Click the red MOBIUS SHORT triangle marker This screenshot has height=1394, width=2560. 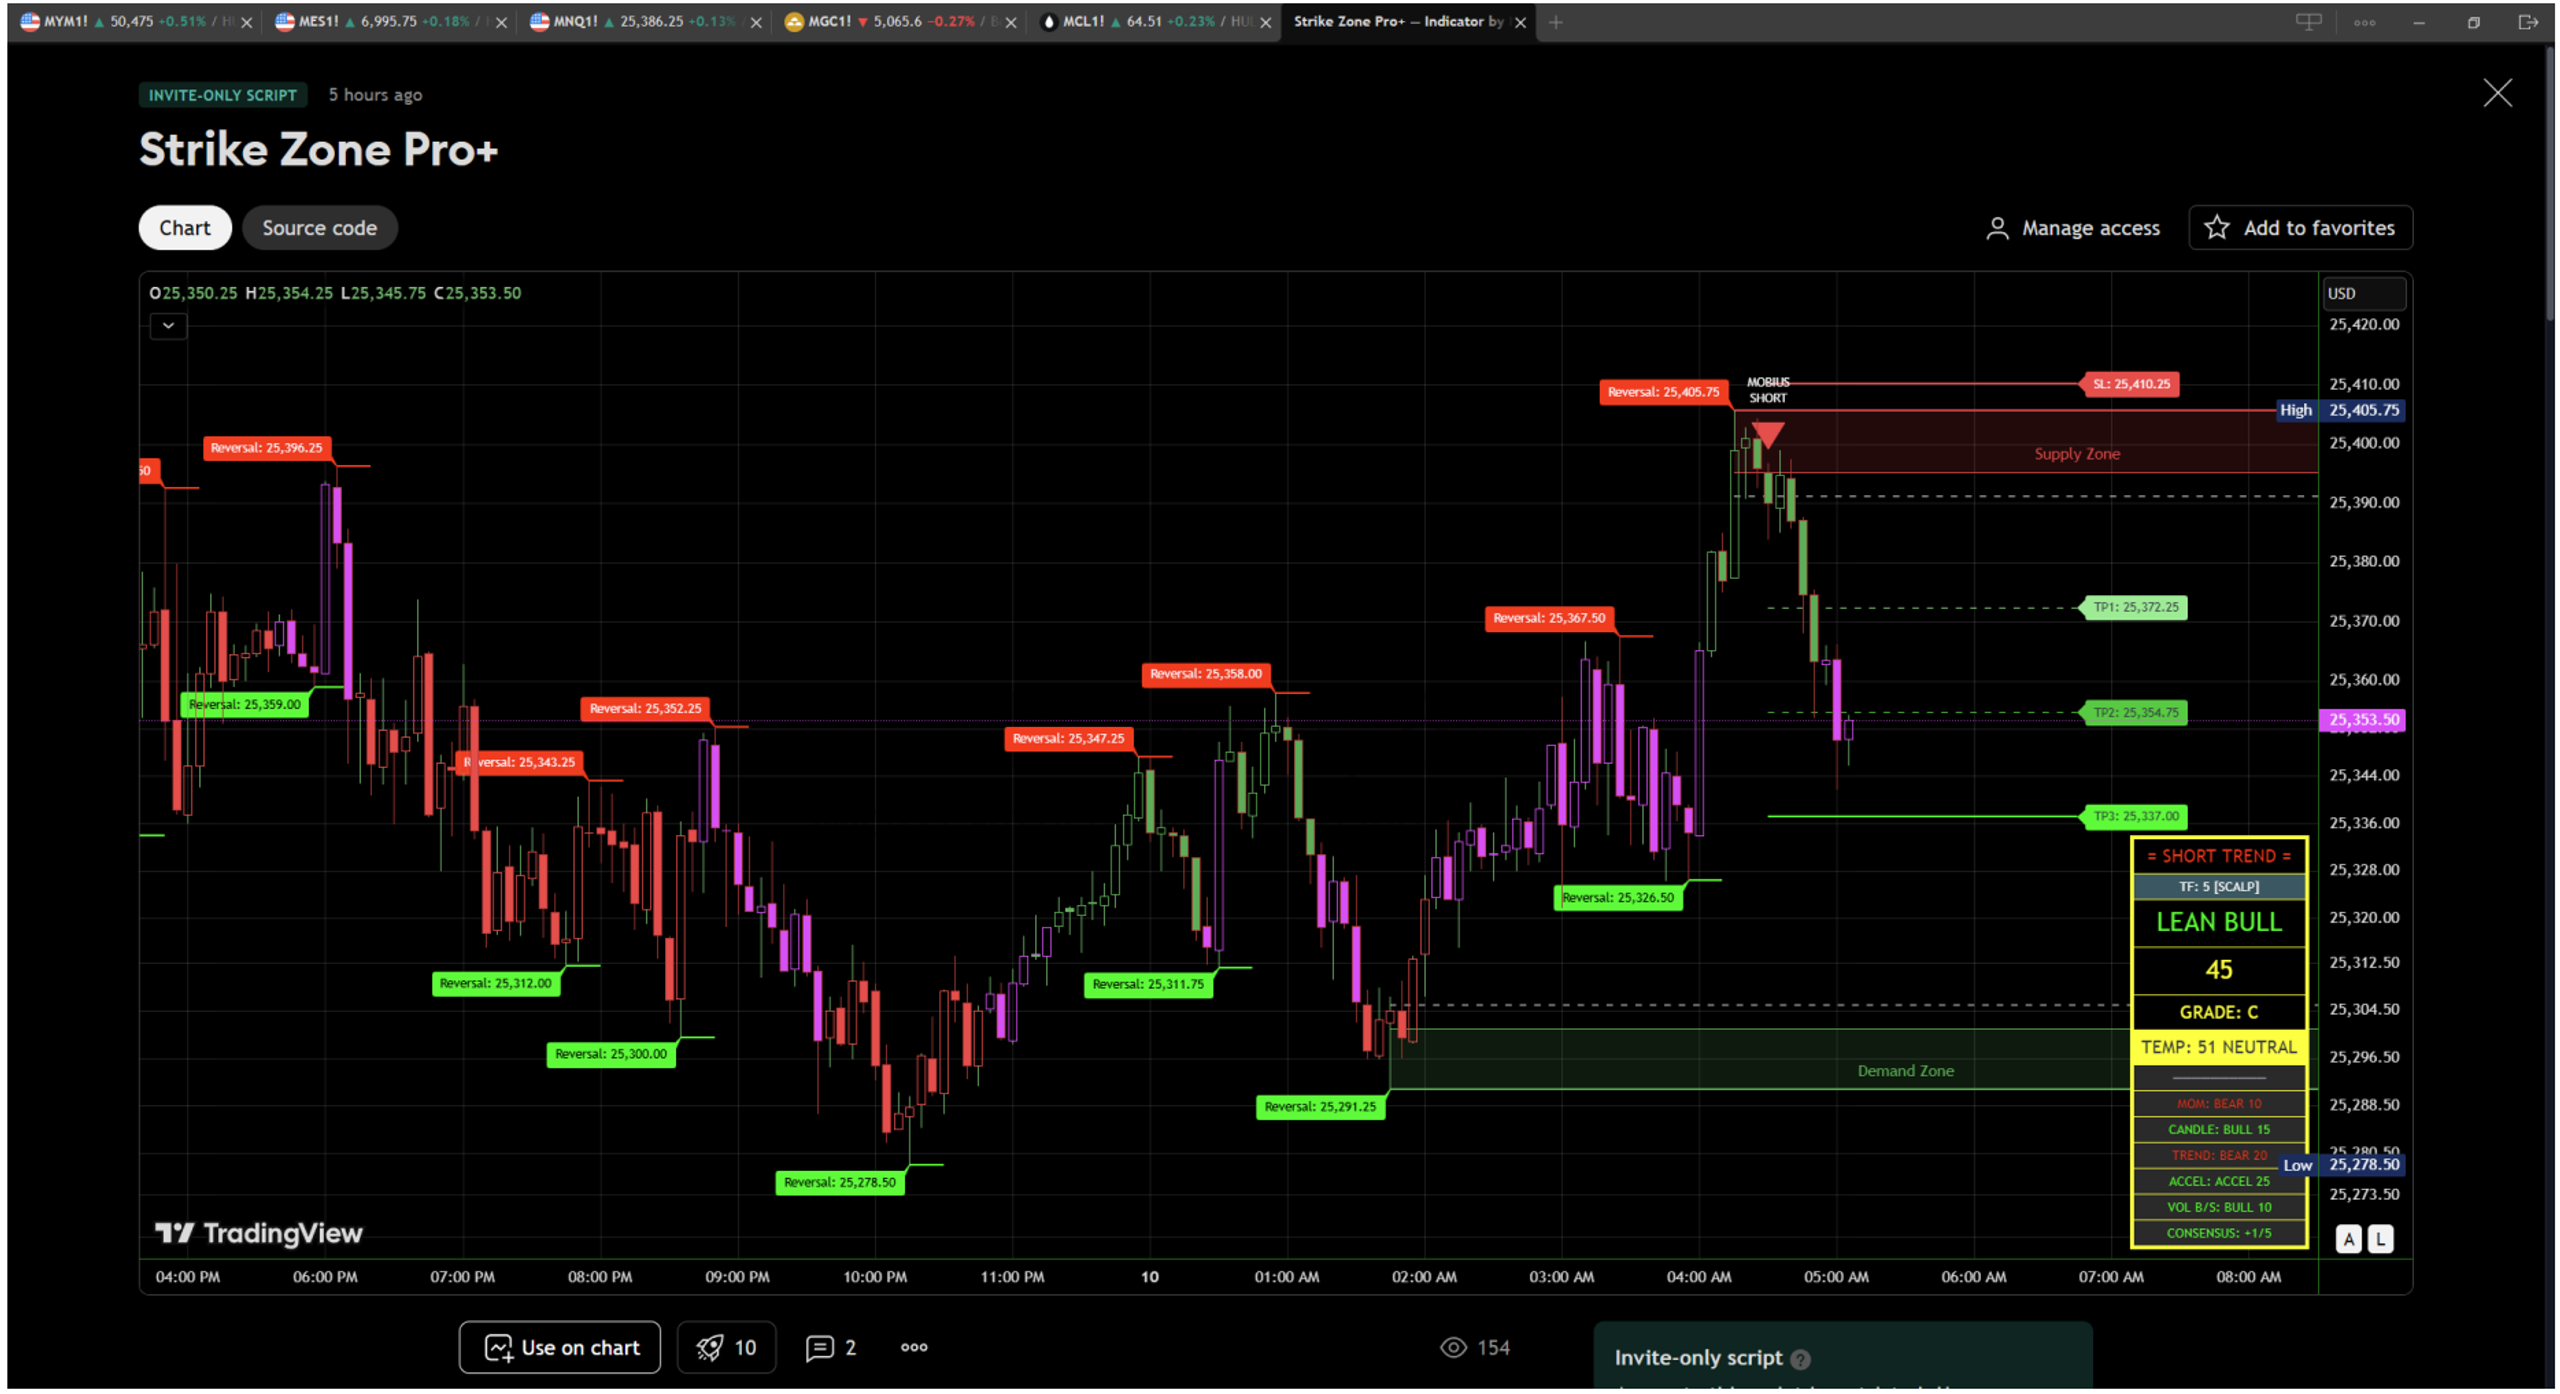coord(1767,435)
